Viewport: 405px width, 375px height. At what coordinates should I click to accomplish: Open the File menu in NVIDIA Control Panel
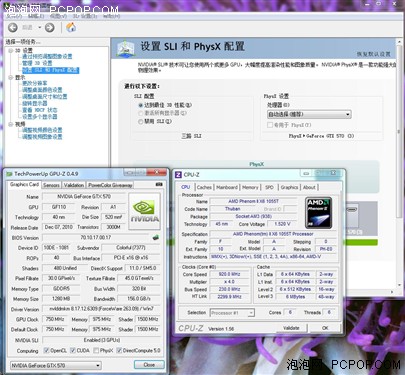(14, 16)
